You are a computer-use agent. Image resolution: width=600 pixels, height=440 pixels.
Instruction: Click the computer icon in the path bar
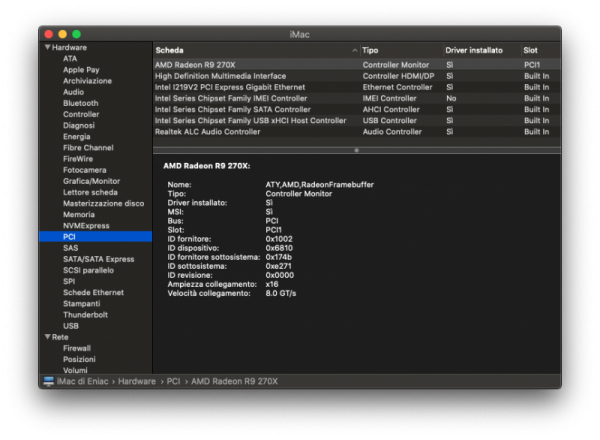pyautogui.click(x=49, y=382)
